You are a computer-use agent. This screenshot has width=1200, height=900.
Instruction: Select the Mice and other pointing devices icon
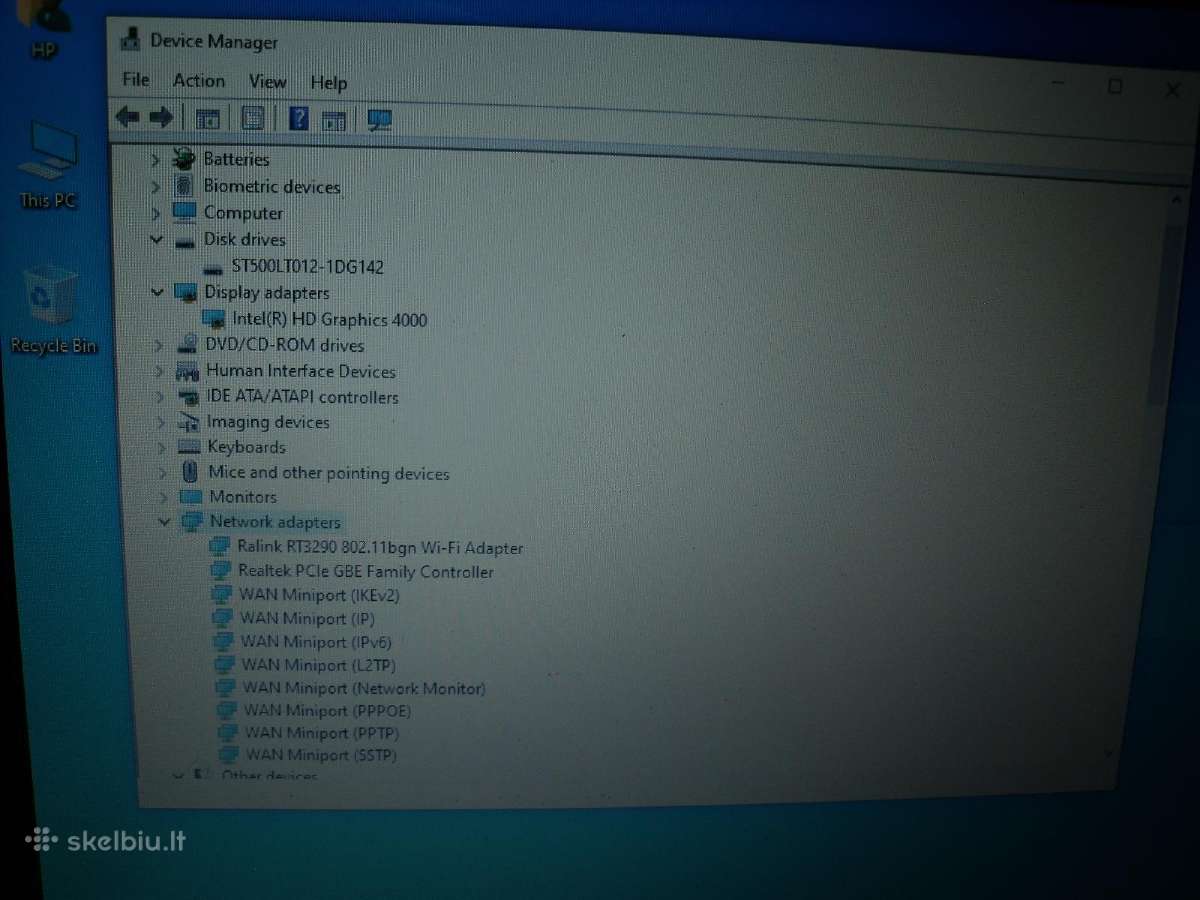click(190, 472)
